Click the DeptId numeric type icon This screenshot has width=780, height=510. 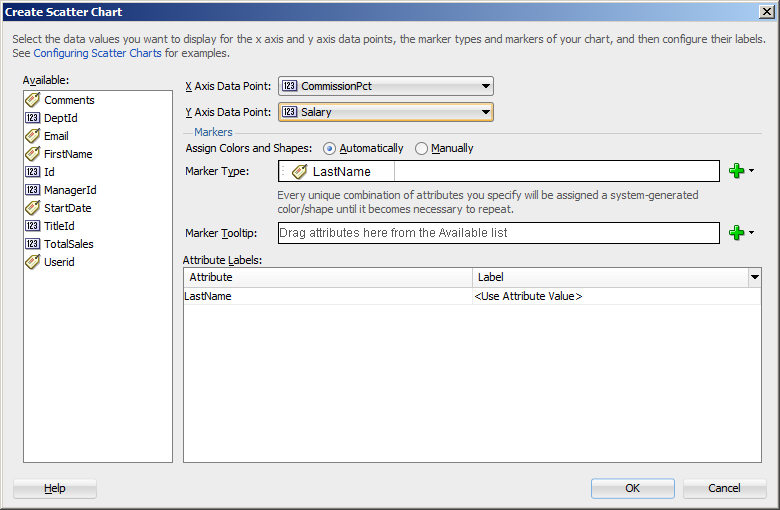pos(32,118)
